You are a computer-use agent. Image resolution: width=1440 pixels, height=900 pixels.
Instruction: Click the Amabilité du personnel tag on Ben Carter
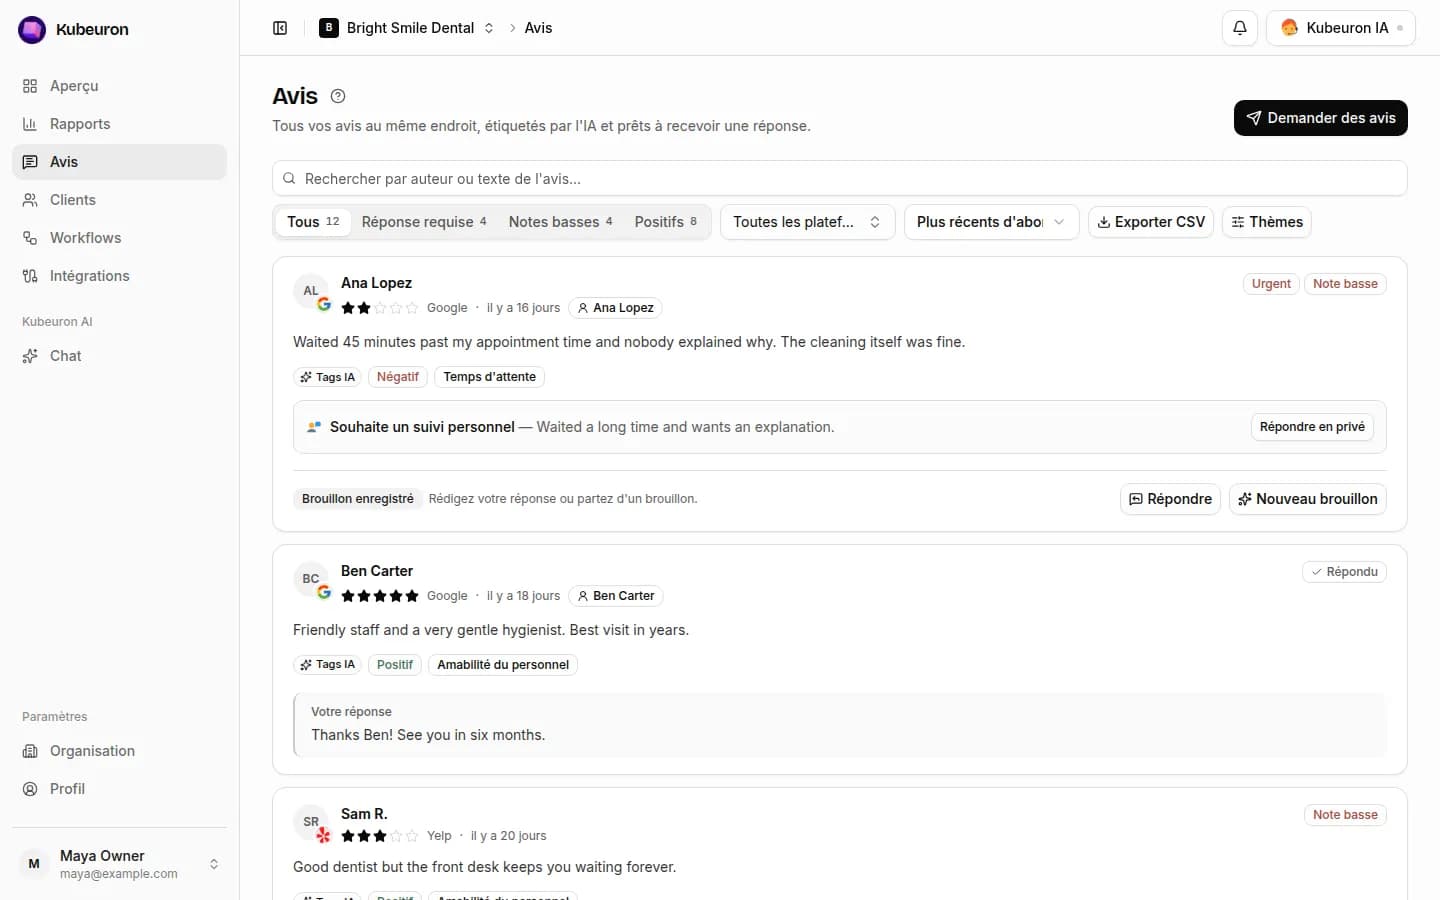pyautogui.click(x=503, y=665)
